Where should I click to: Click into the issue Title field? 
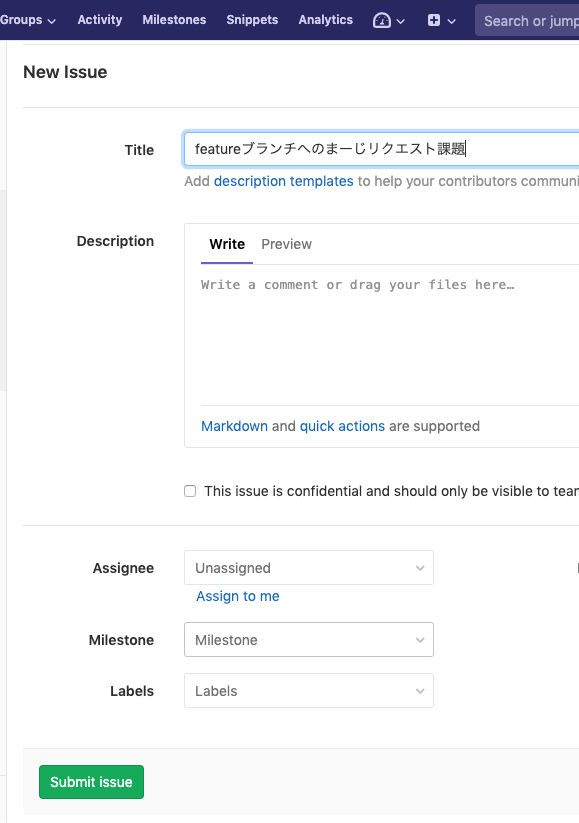pyautogui.click(x=381, y=149)
